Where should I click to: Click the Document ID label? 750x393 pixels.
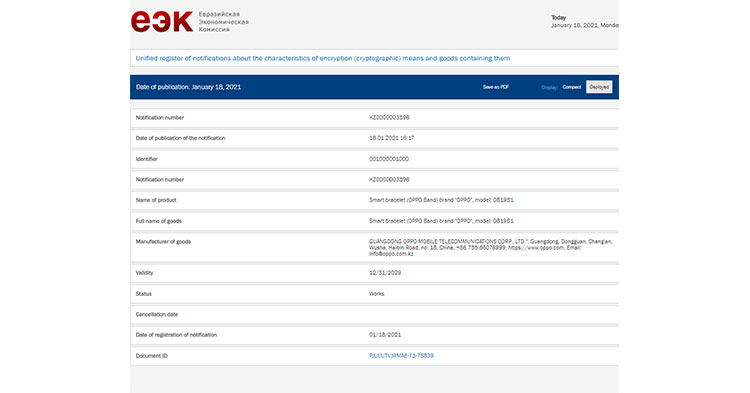point(152,356)
